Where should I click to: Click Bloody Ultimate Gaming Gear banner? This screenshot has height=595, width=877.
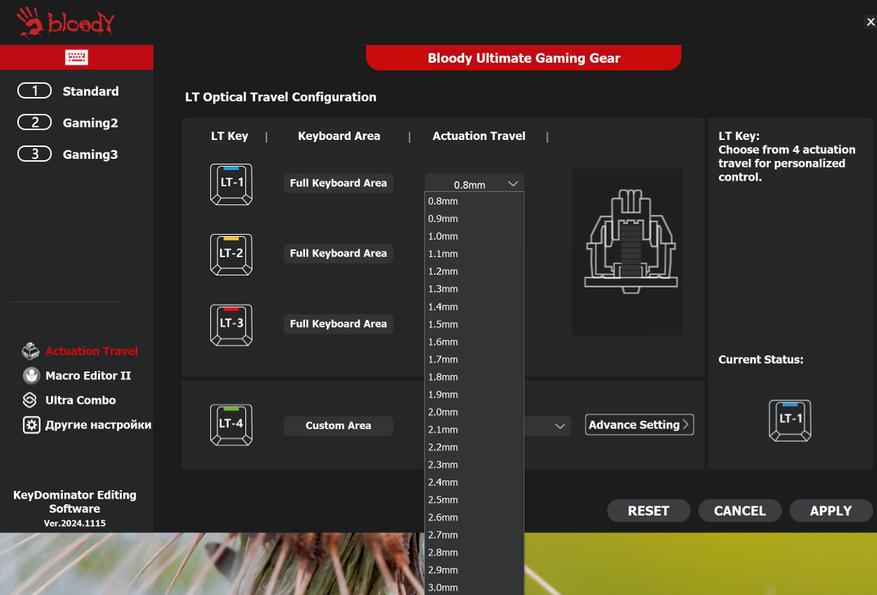point(524,58)
